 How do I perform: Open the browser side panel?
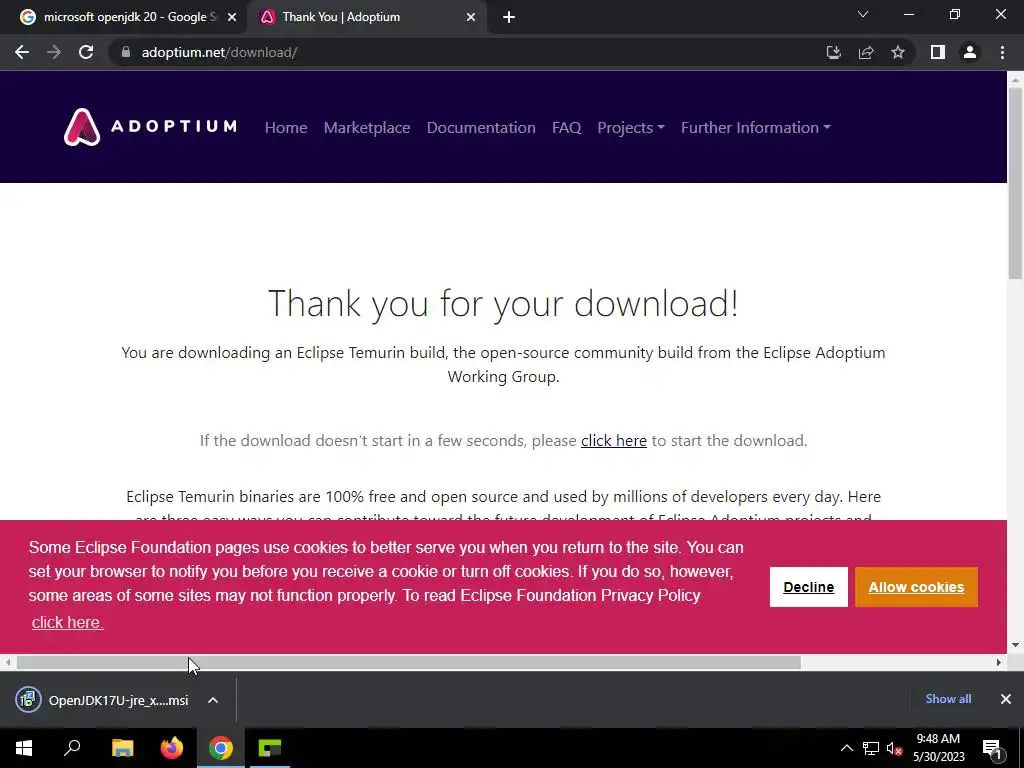tap(938, 52)
